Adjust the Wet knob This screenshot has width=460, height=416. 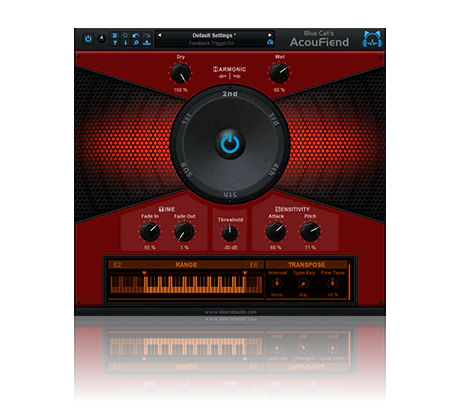(279, 73)
